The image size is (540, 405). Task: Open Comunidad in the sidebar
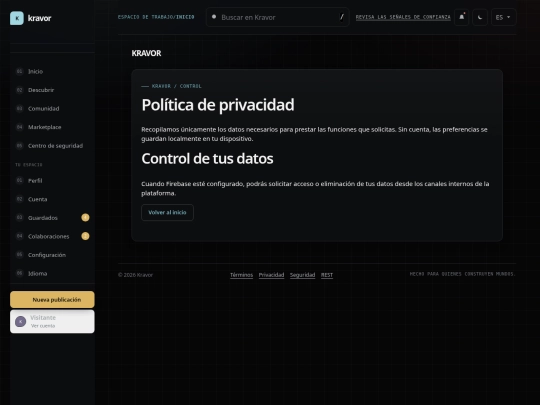click(52, 108)
